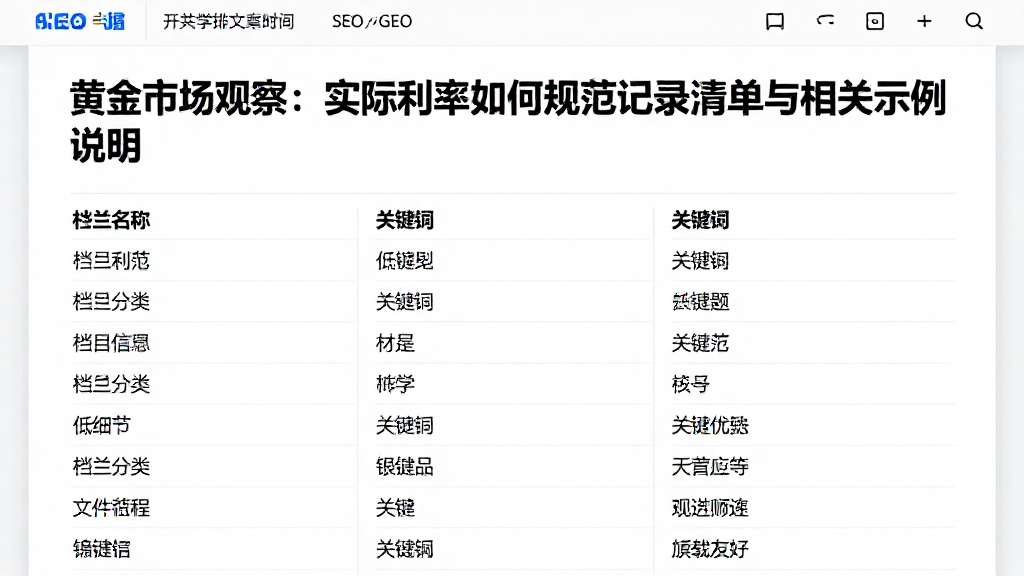
Task: Open the Chinese nav item left of SEO//GEO
Action: click(x=228, y=22)
